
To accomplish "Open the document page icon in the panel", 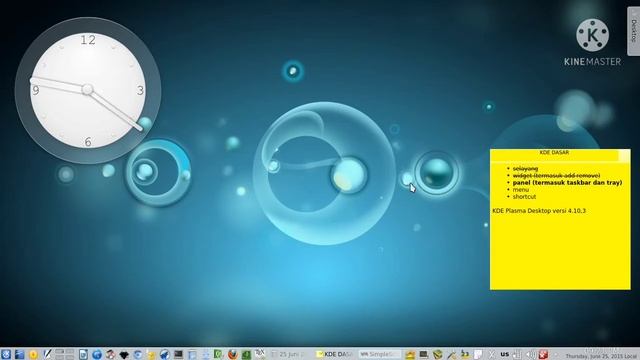I will (83, 354).
